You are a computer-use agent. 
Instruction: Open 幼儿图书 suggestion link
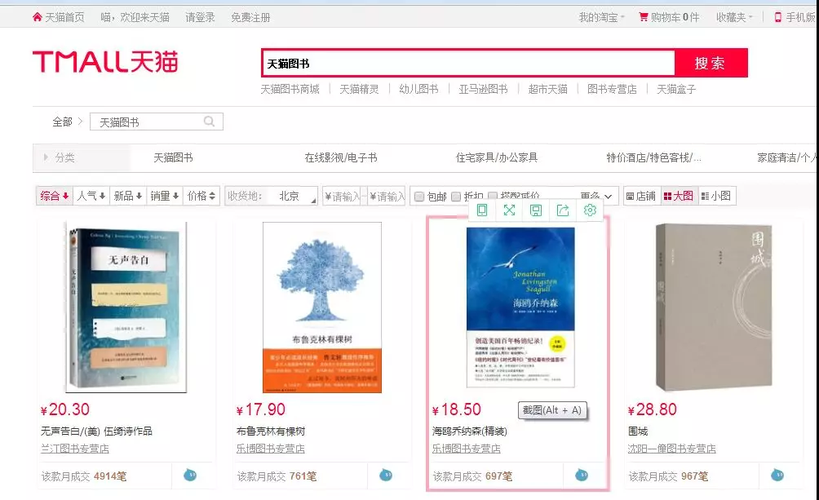[418, 89]
